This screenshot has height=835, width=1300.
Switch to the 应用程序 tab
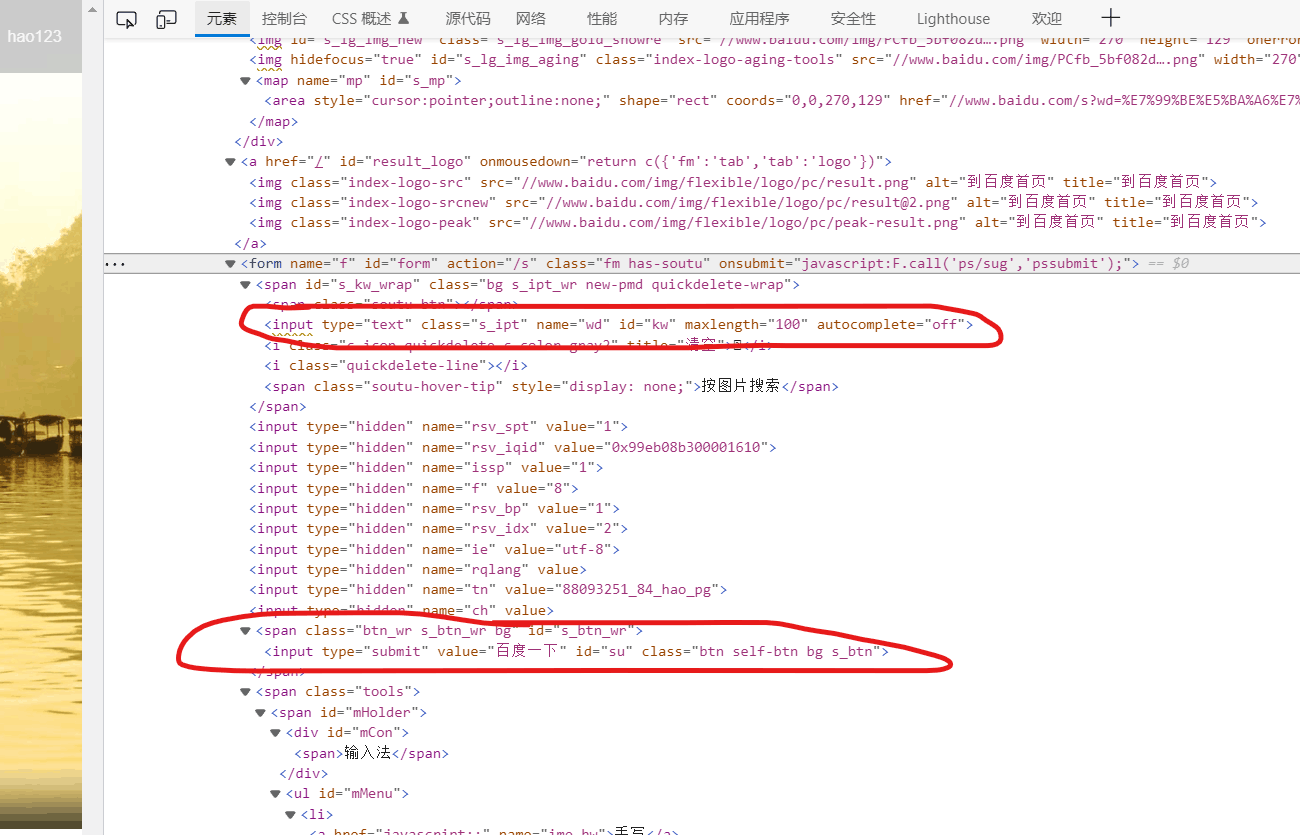(x=759, y=19)
